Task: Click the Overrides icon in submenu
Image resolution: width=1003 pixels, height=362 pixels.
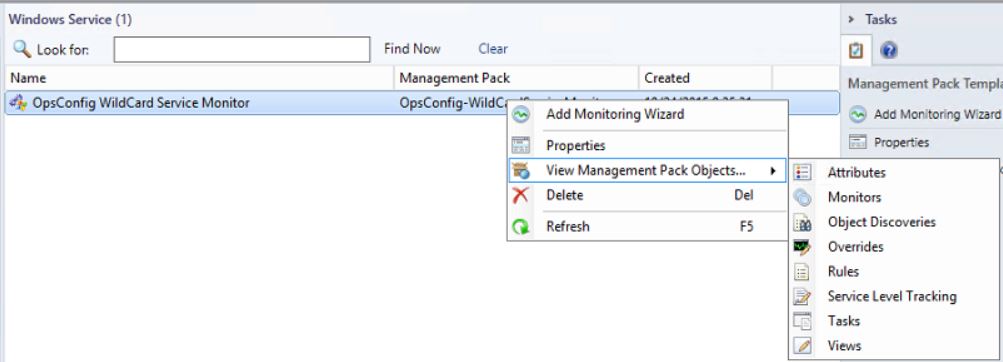Action: [802, 247]
